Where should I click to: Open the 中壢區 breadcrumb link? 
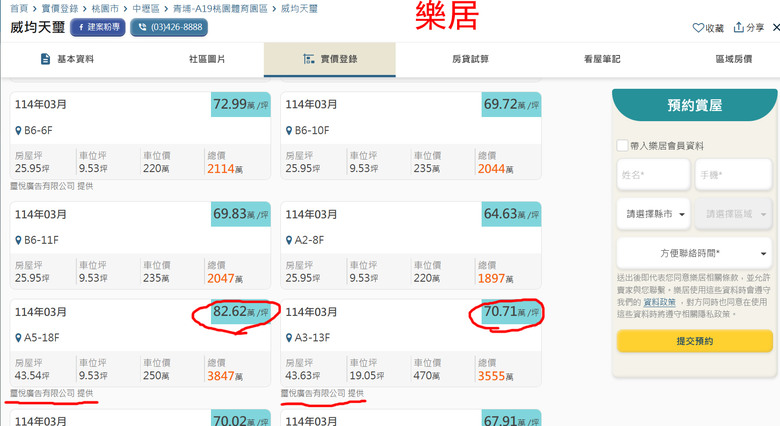point(146,8)
